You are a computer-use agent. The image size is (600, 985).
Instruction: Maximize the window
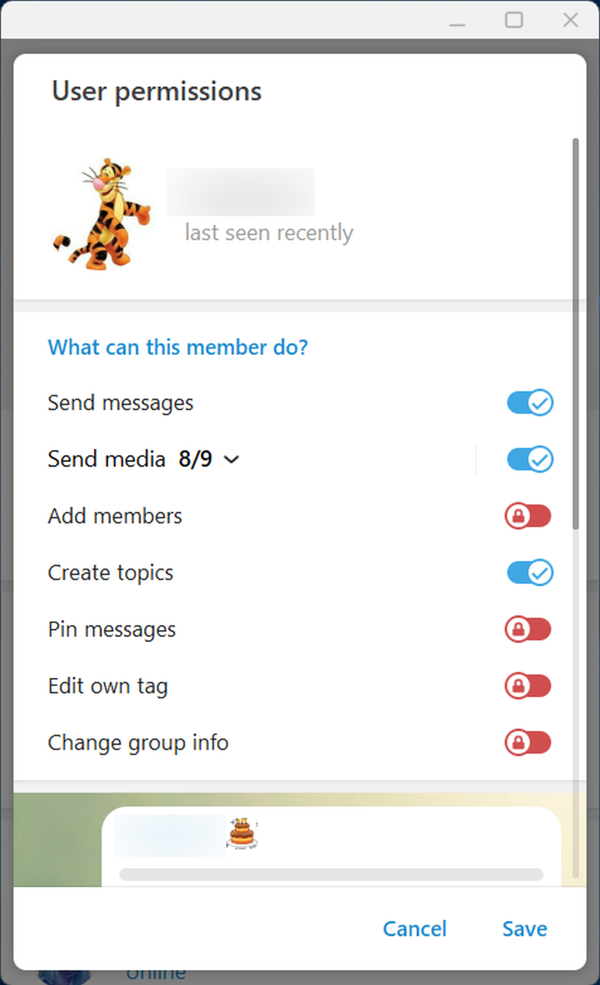pos(514,20)
